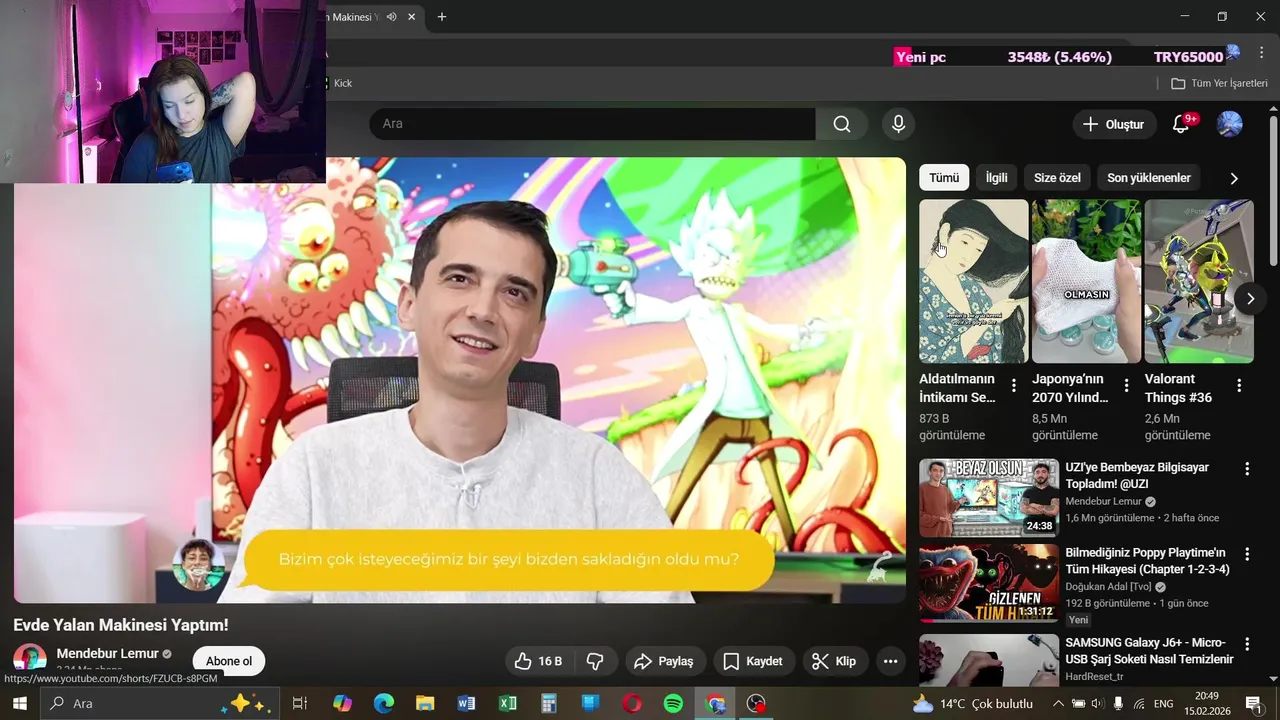
Task: Open a new browser tab
Action: click(x=442, y=17)
